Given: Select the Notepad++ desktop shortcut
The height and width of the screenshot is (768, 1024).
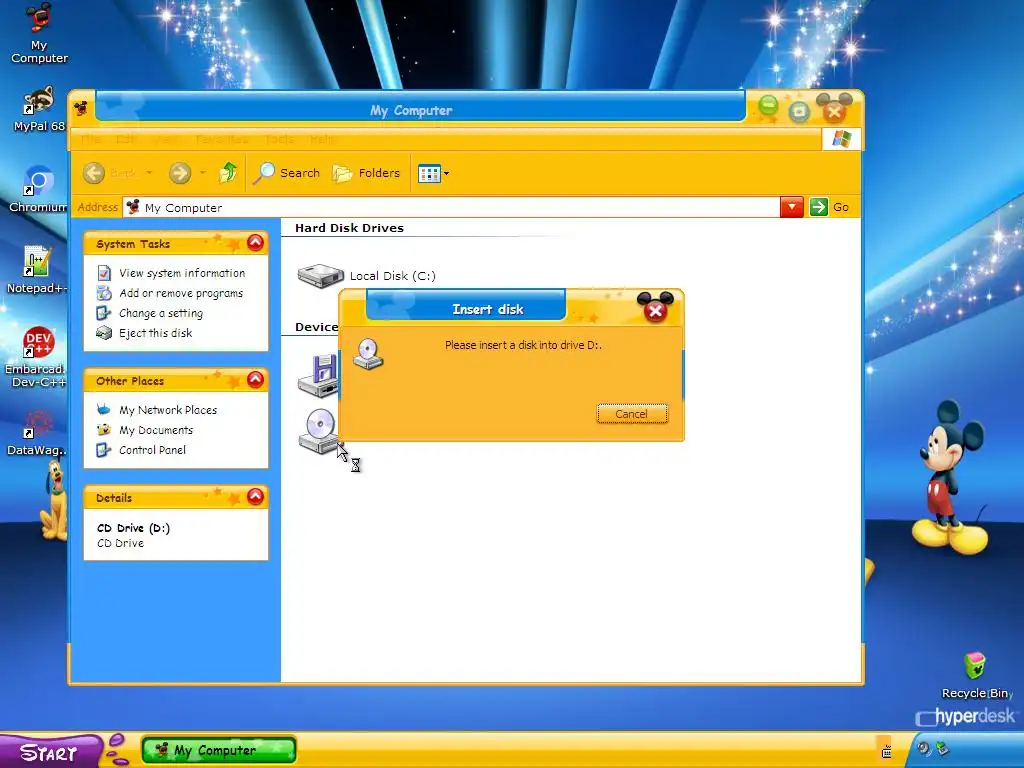Looking at the screenshot, I should pyautogui.click(x=37, y=270).
